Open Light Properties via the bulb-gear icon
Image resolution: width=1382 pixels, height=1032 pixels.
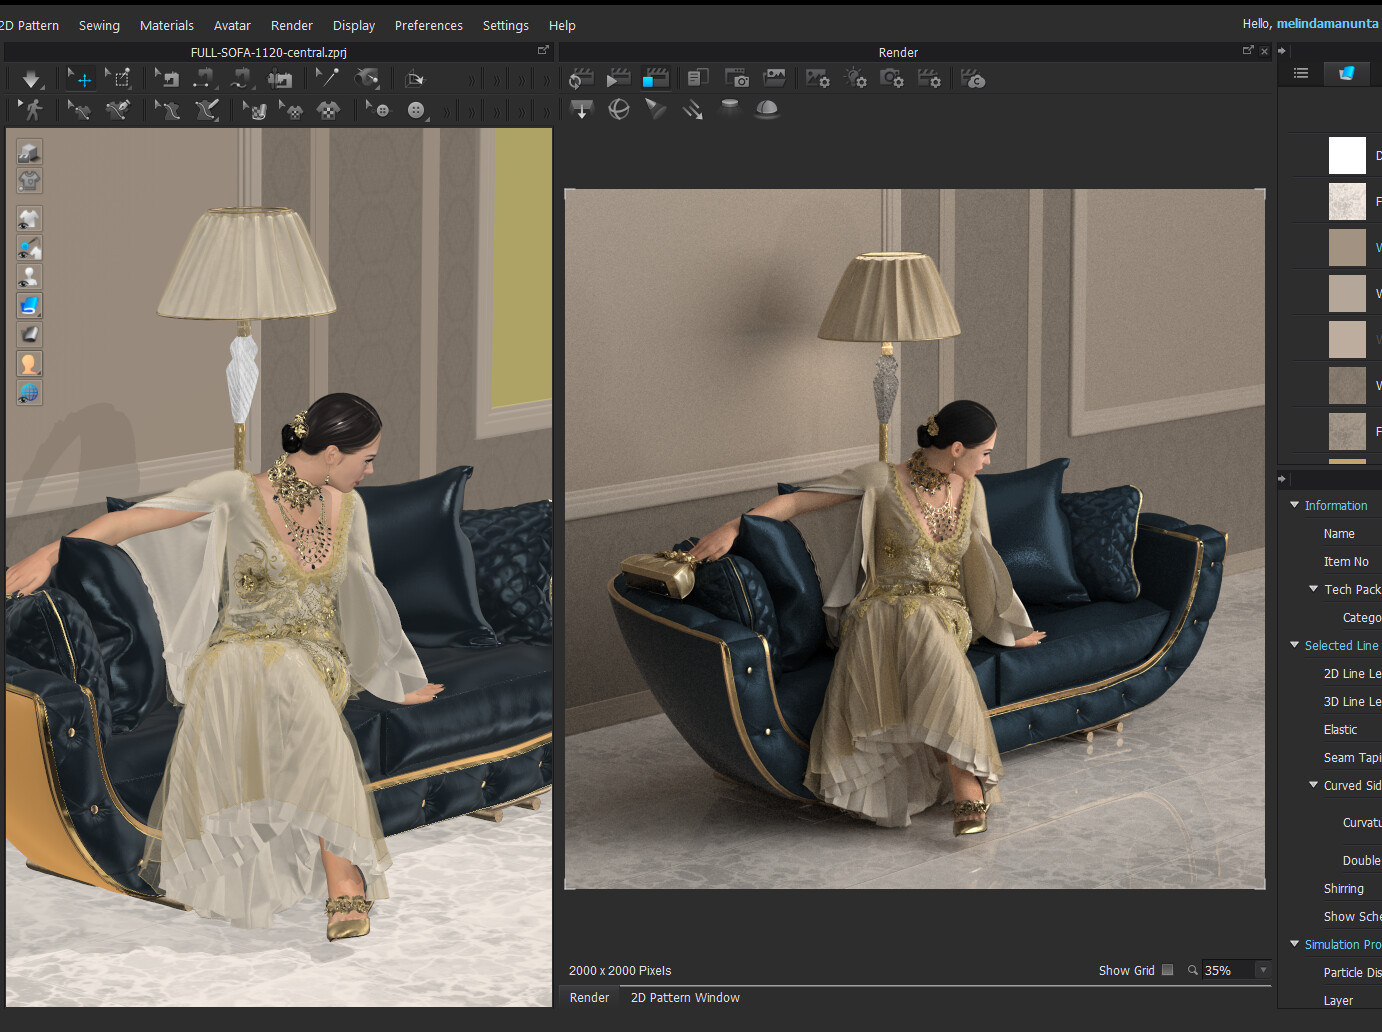pos(856,77)
